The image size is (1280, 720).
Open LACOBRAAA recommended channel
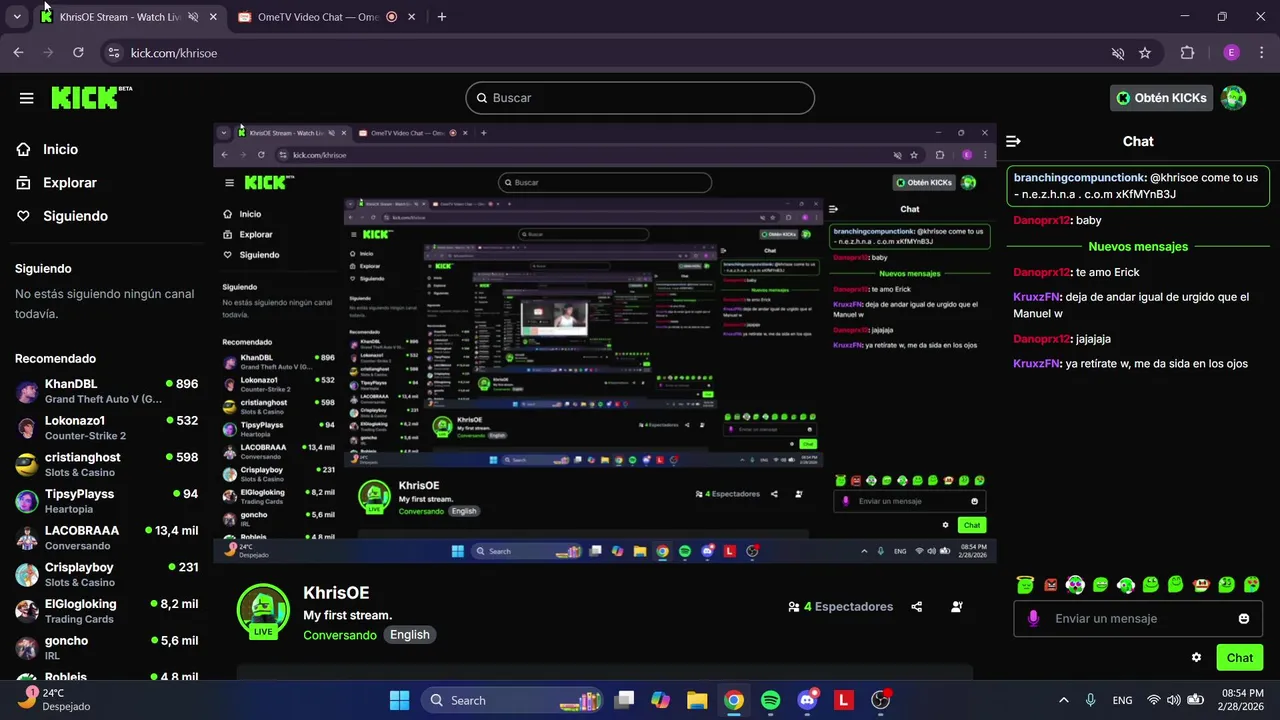coord(107,538)
